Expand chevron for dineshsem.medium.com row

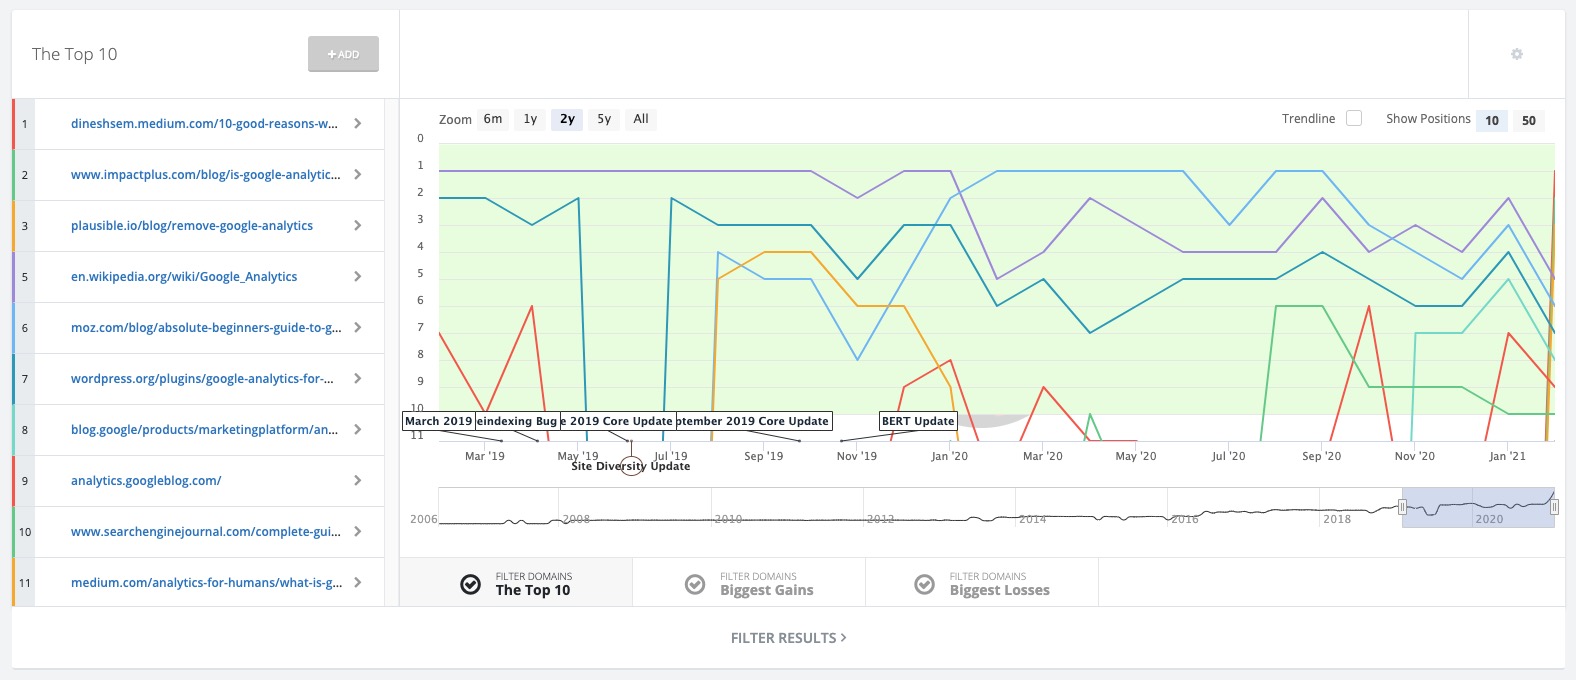click(358, 124)
